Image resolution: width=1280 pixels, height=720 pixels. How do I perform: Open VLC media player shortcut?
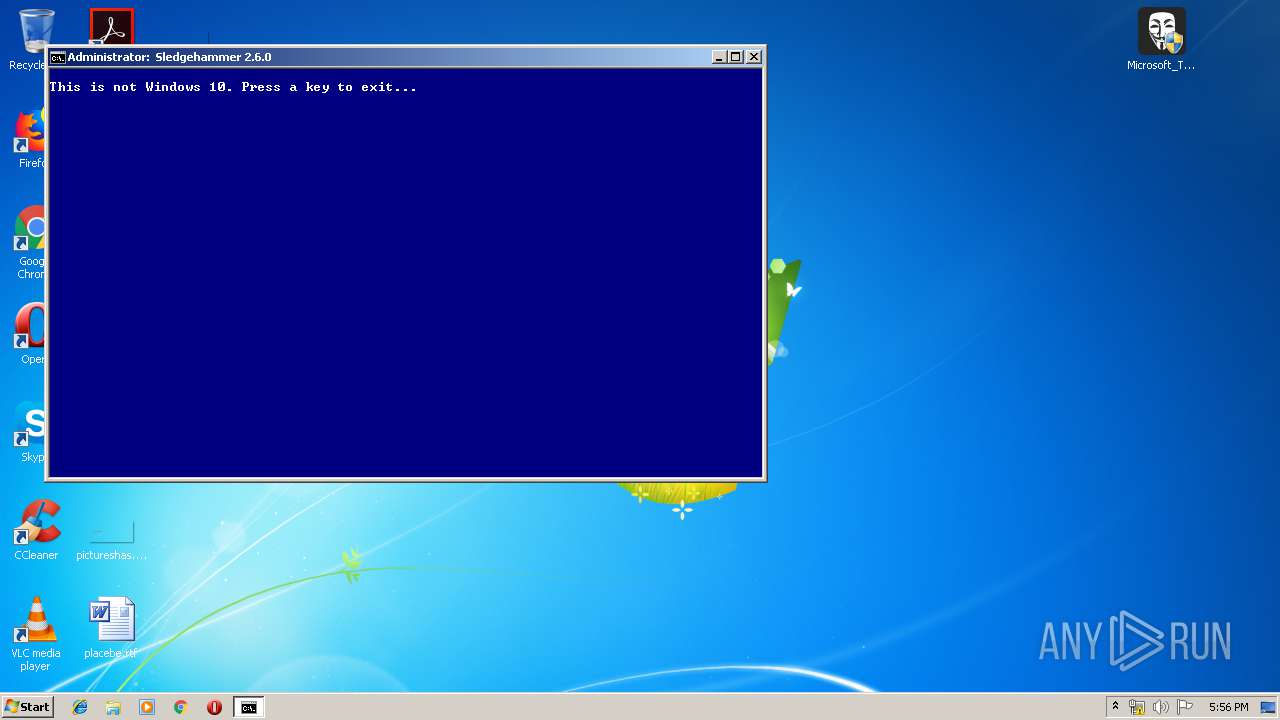[36, 634]
